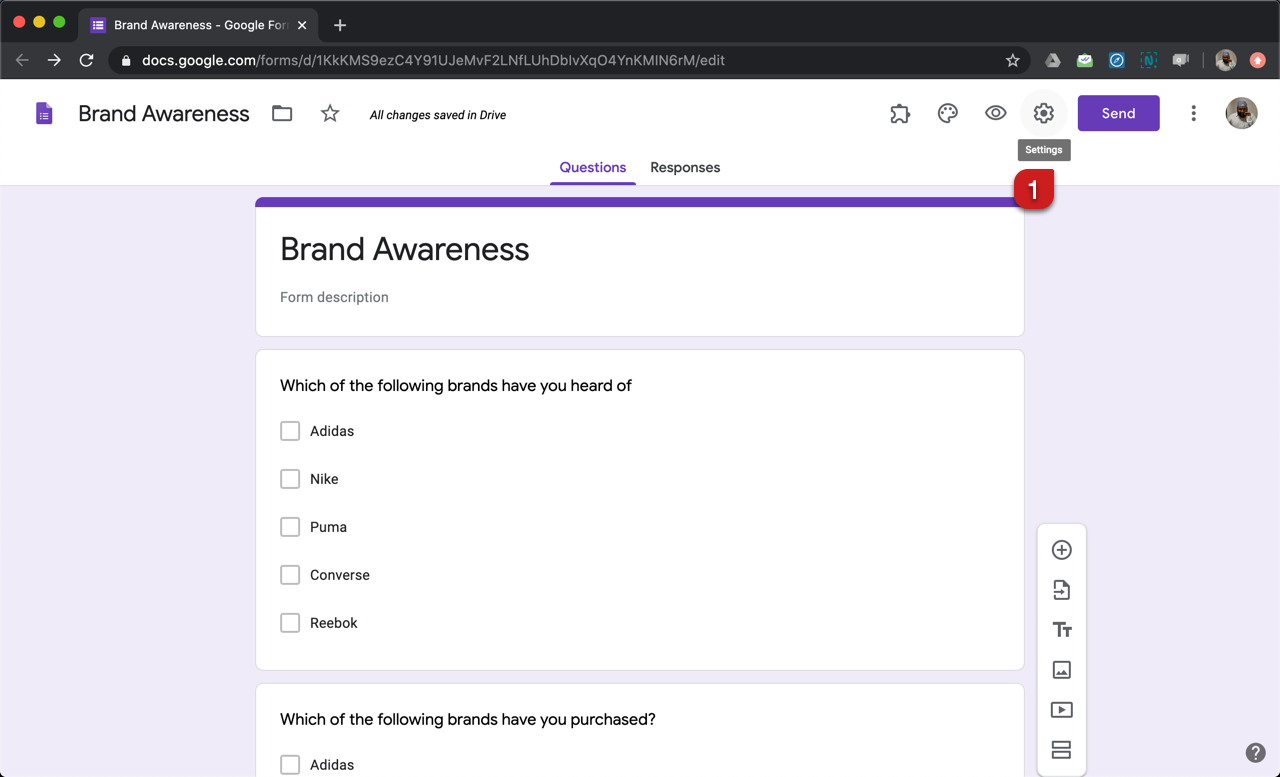Insert an image via the image icon

[1061, 669]
